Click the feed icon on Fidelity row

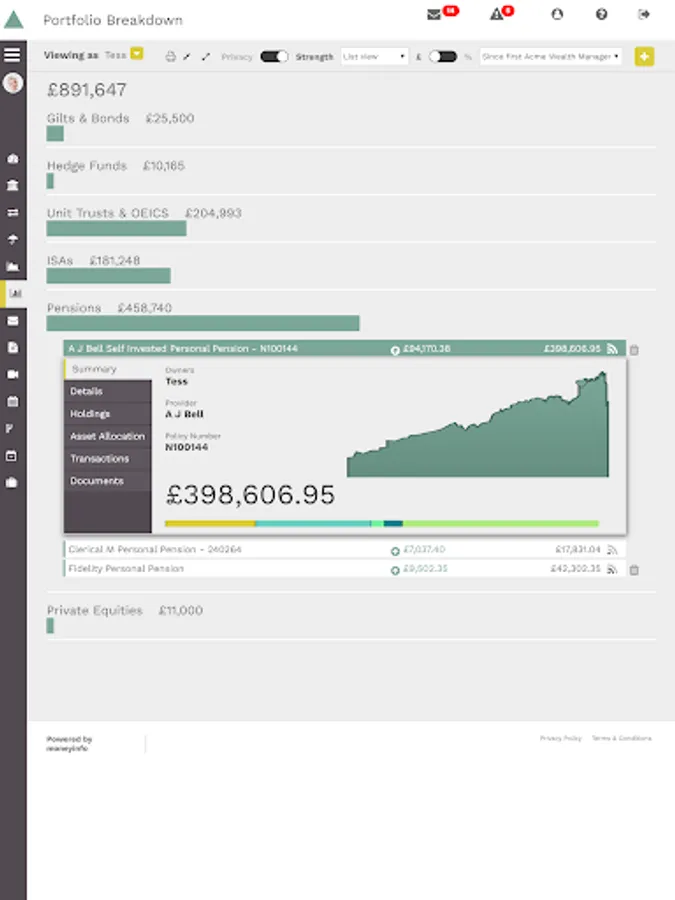pos(612,569)
